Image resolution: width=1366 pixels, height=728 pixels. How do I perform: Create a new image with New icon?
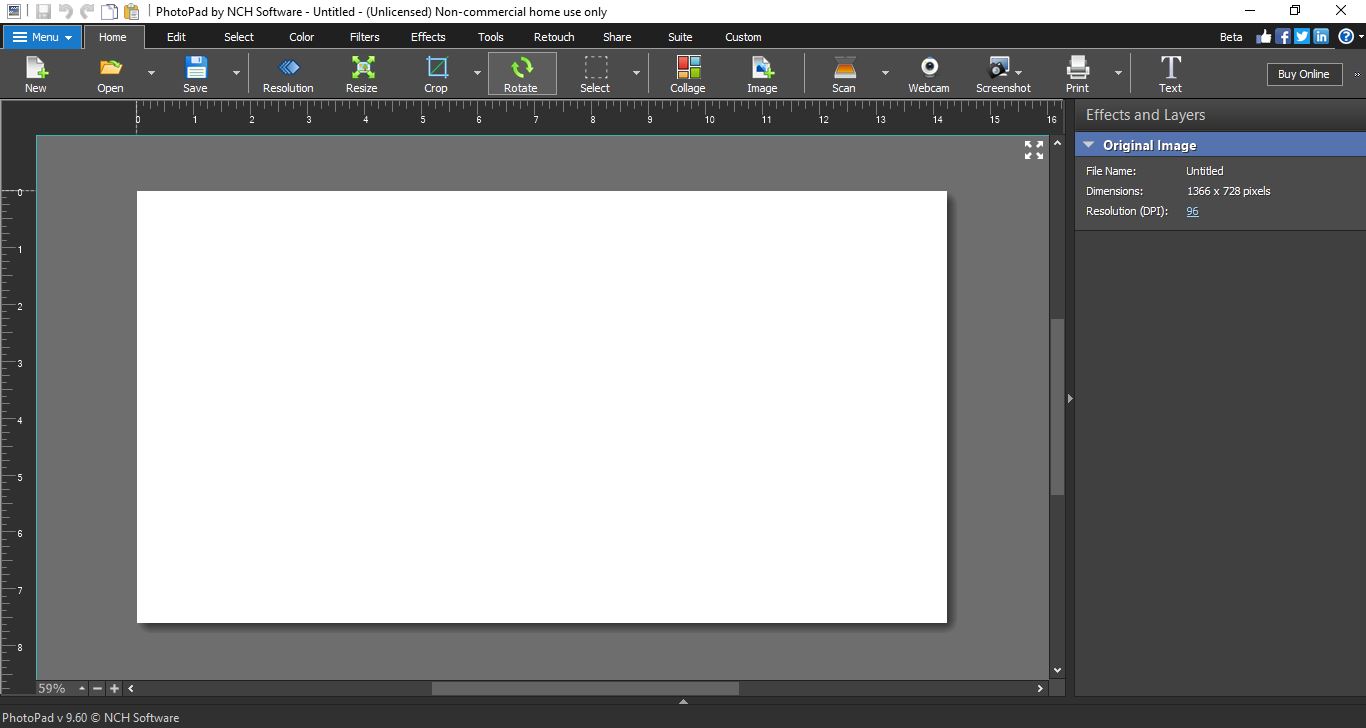point(36,74)
